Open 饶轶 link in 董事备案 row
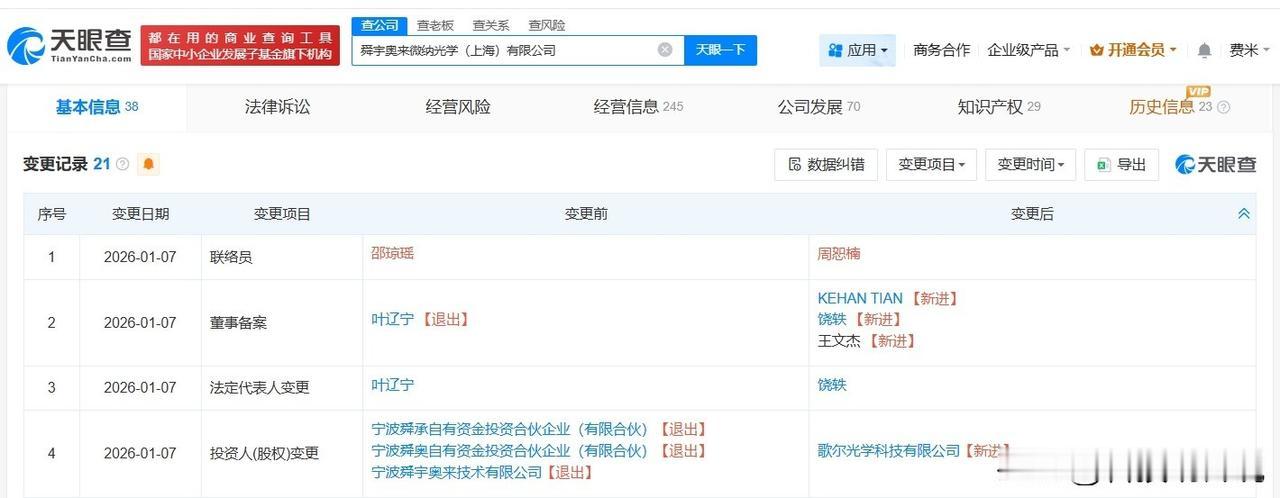Viewport: 1280px width, 498px height. point(832,319)
